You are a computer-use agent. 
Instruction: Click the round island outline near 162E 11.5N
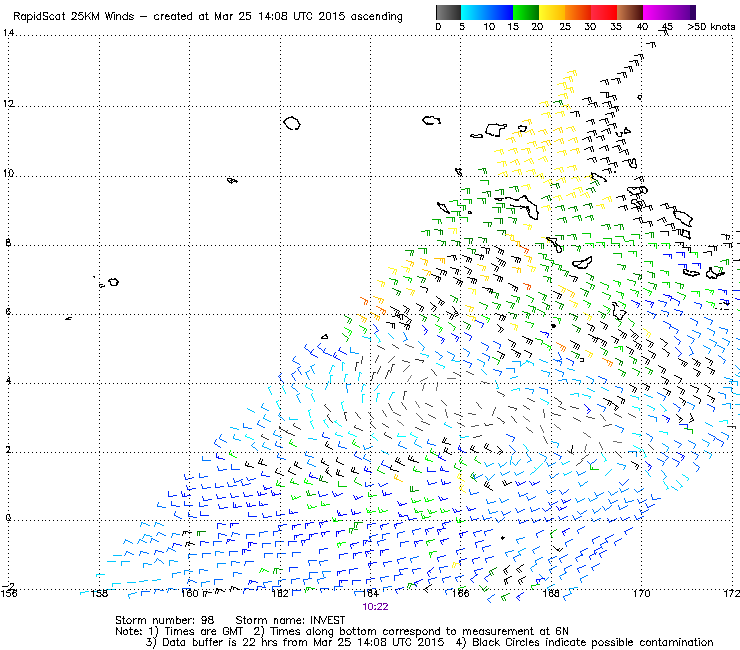292,124
